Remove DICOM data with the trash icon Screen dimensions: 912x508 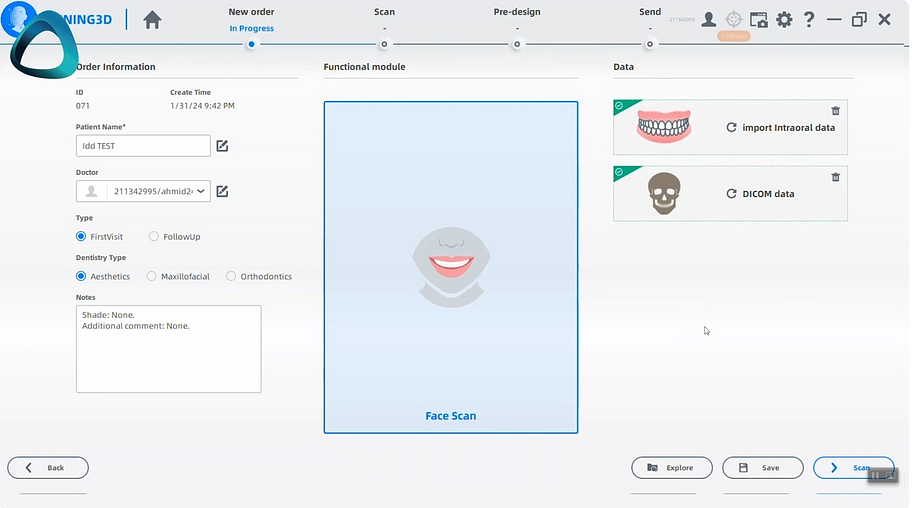coord(835,177)
